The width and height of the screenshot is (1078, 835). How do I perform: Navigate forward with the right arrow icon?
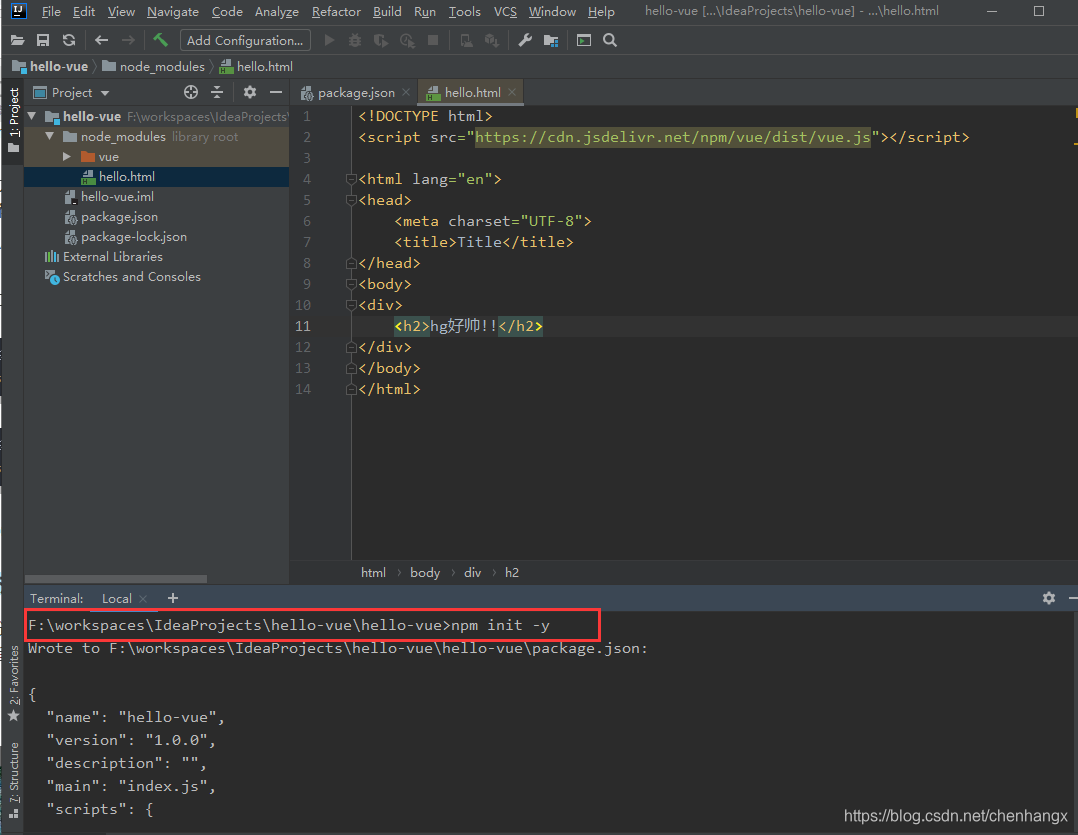tap(128, 41)
